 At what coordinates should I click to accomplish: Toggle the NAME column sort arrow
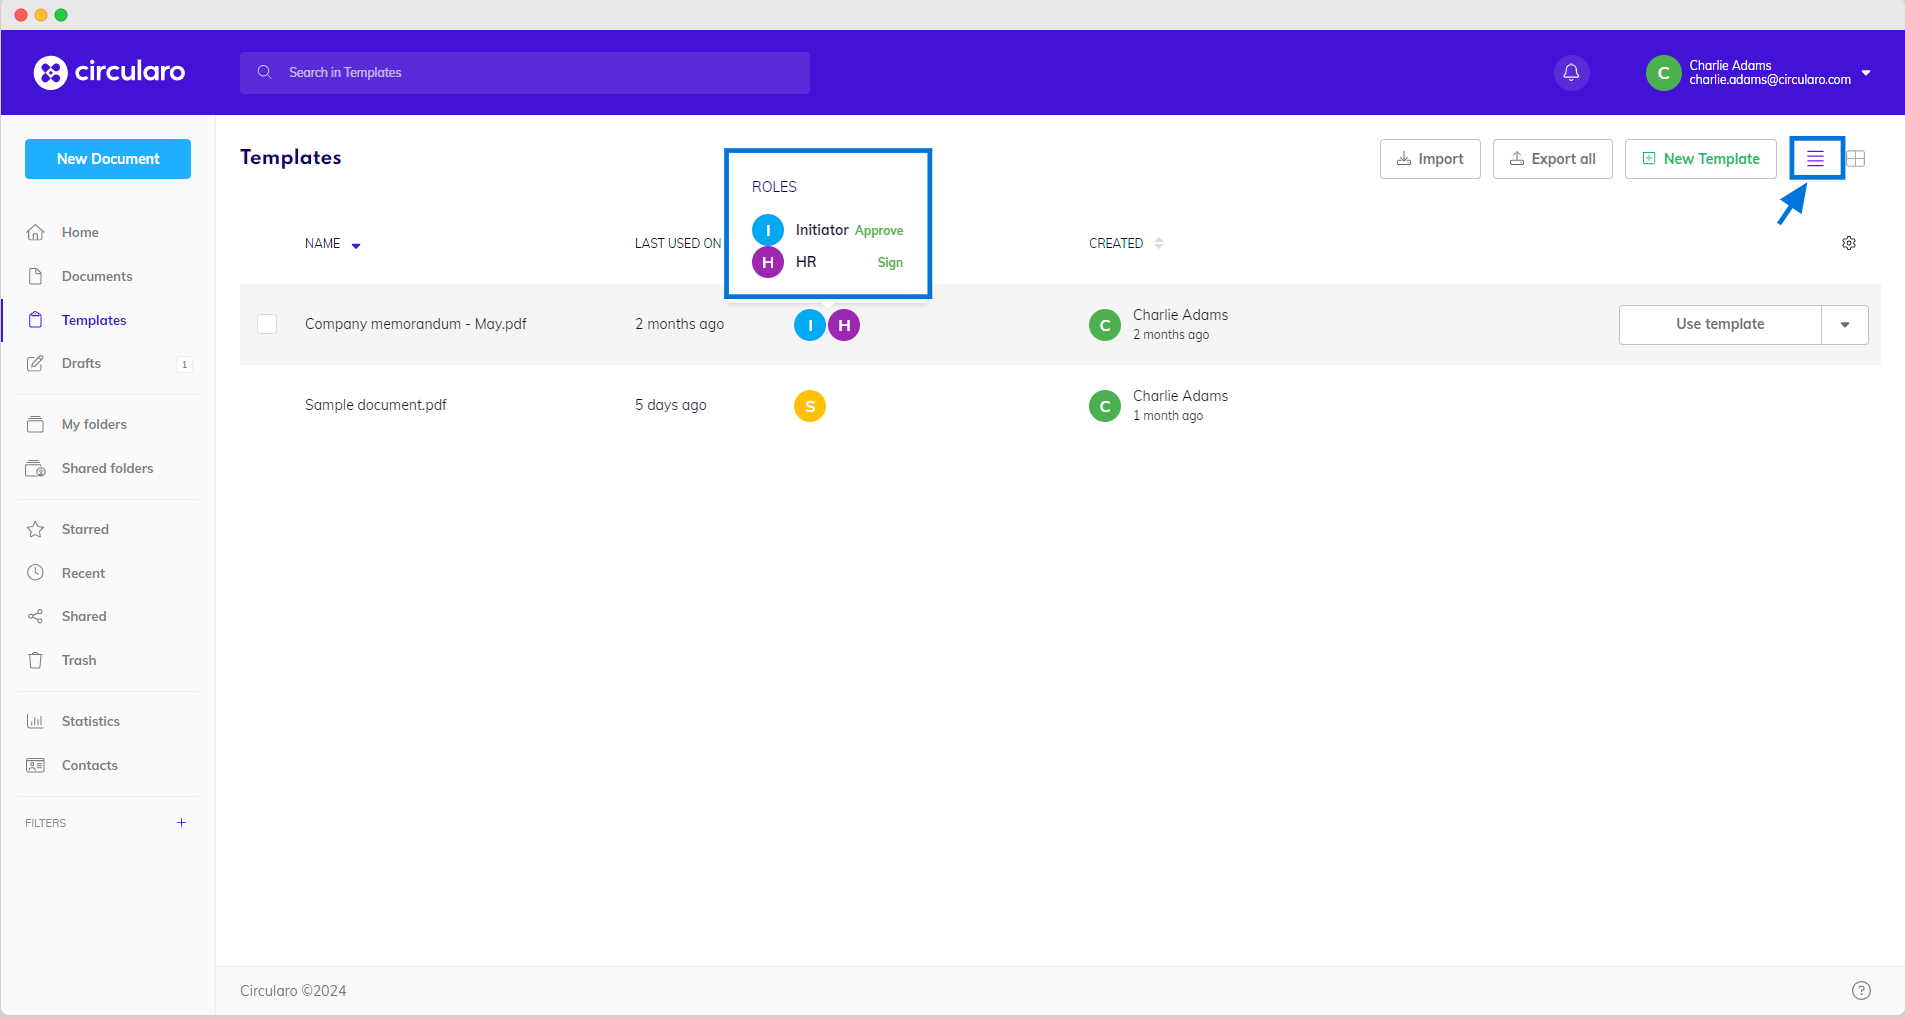click(353, 244)
